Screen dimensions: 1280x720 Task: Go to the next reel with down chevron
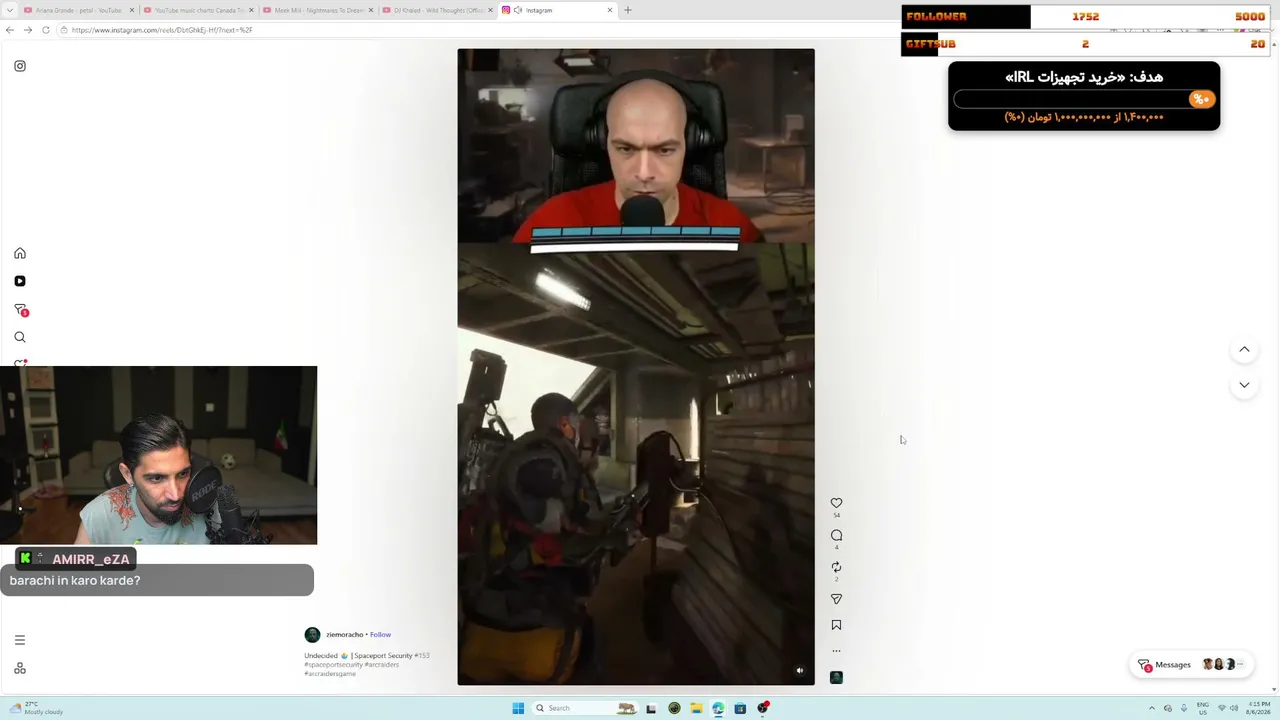[x=1244, y=385]
